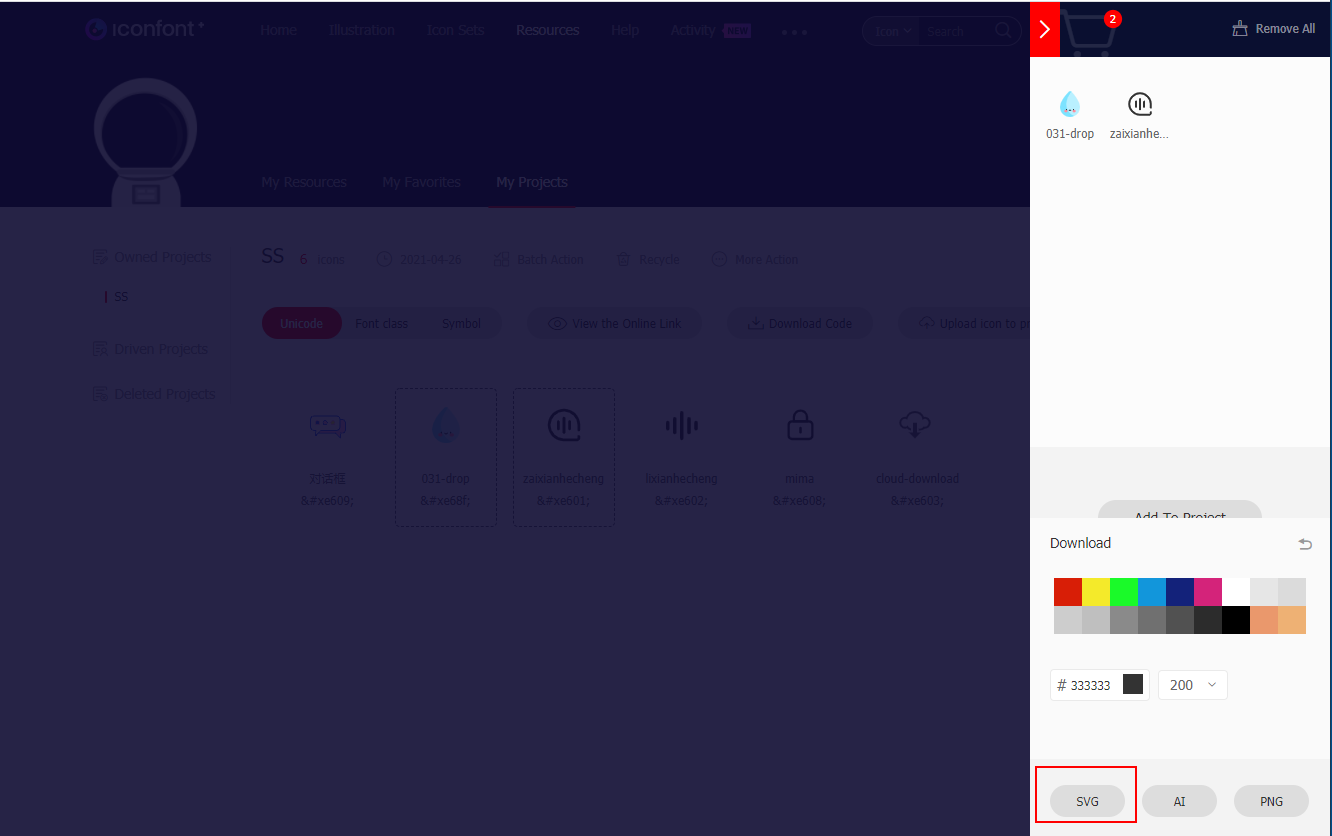Select the SS project in sidebar

point(121,297)
